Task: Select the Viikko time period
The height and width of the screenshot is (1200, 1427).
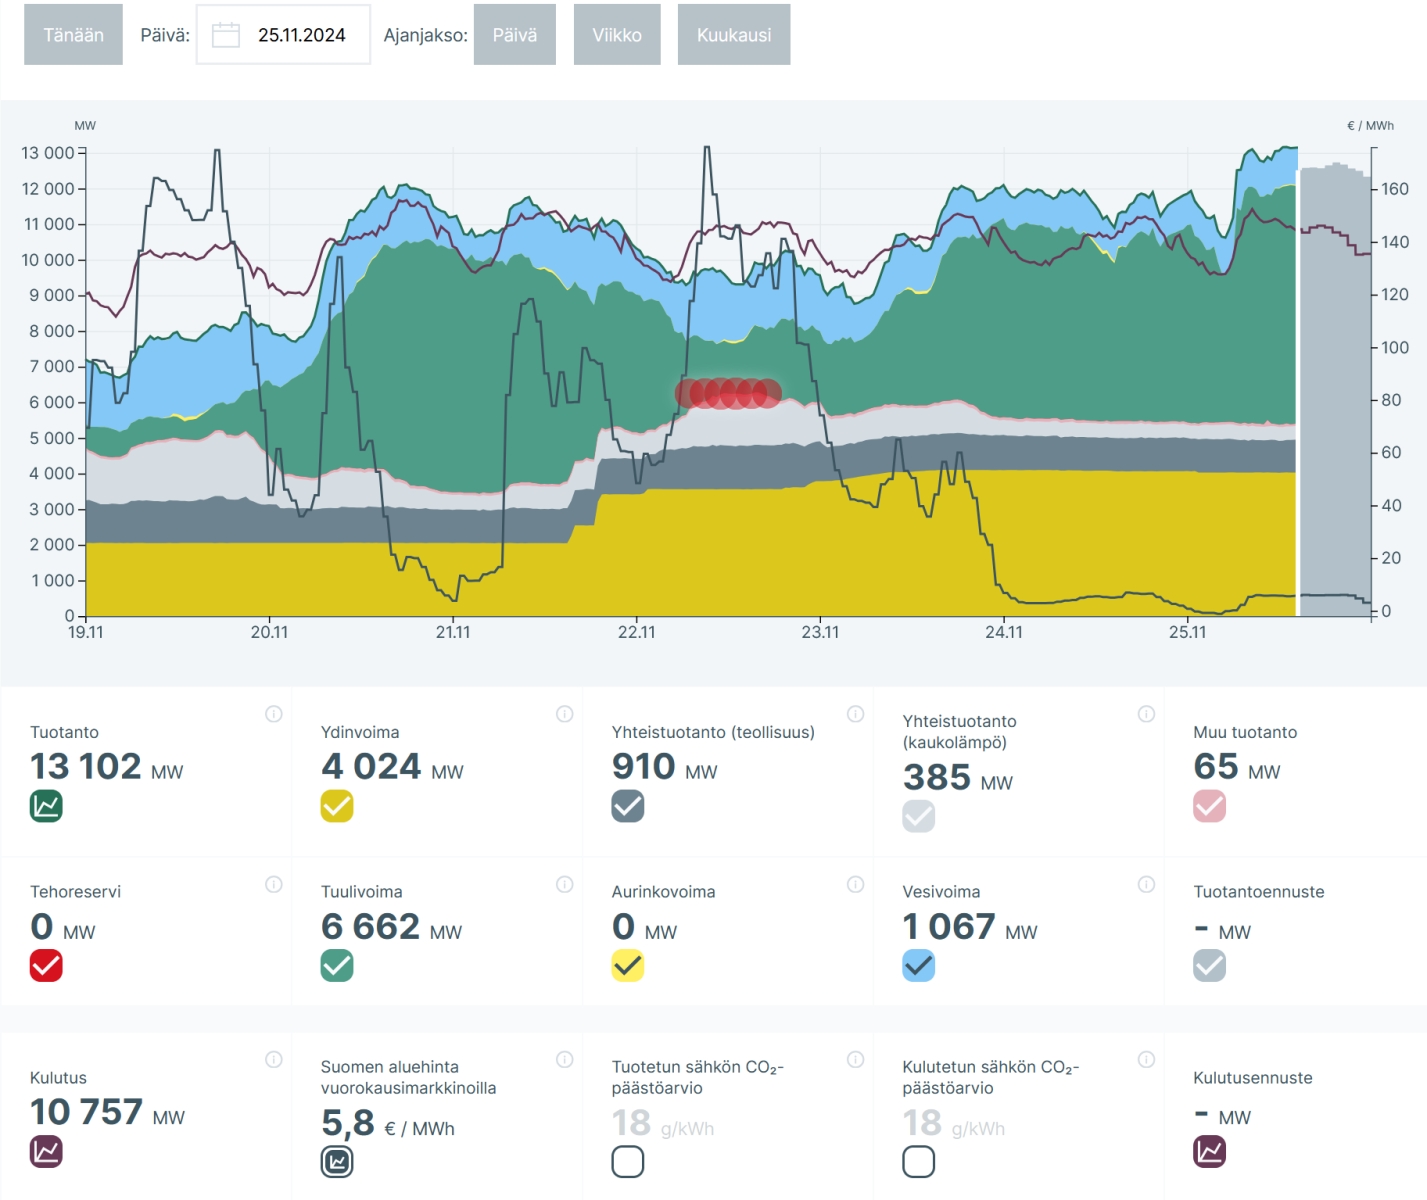Action: click(617, 35)
